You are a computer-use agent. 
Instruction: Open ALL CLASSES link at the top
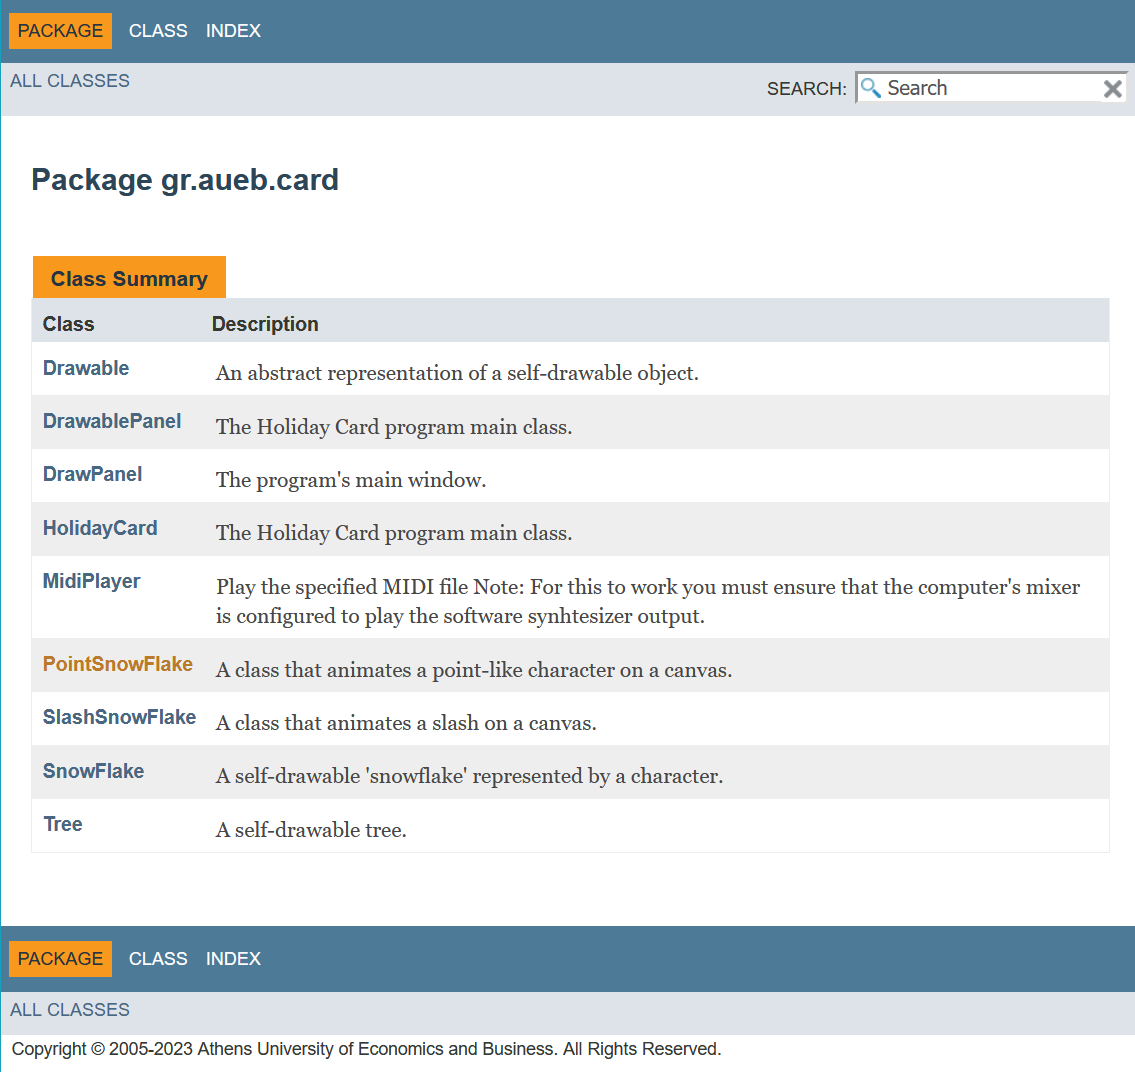[x=69, y=80]
